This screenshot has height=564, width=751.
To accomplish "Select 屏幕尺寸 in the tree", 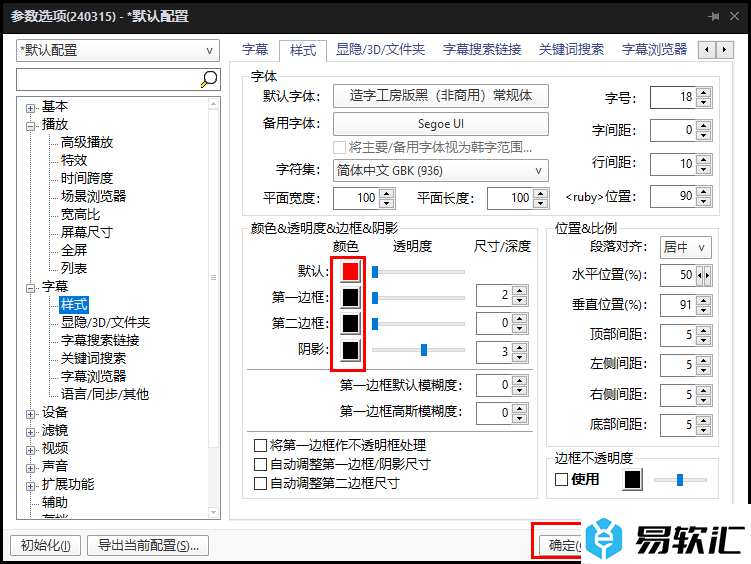I will click(87, 232).
